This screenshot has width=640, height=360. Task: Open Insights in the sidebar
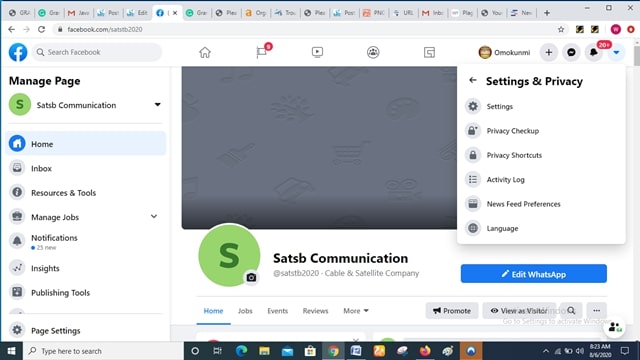click(x=86, y=268)
